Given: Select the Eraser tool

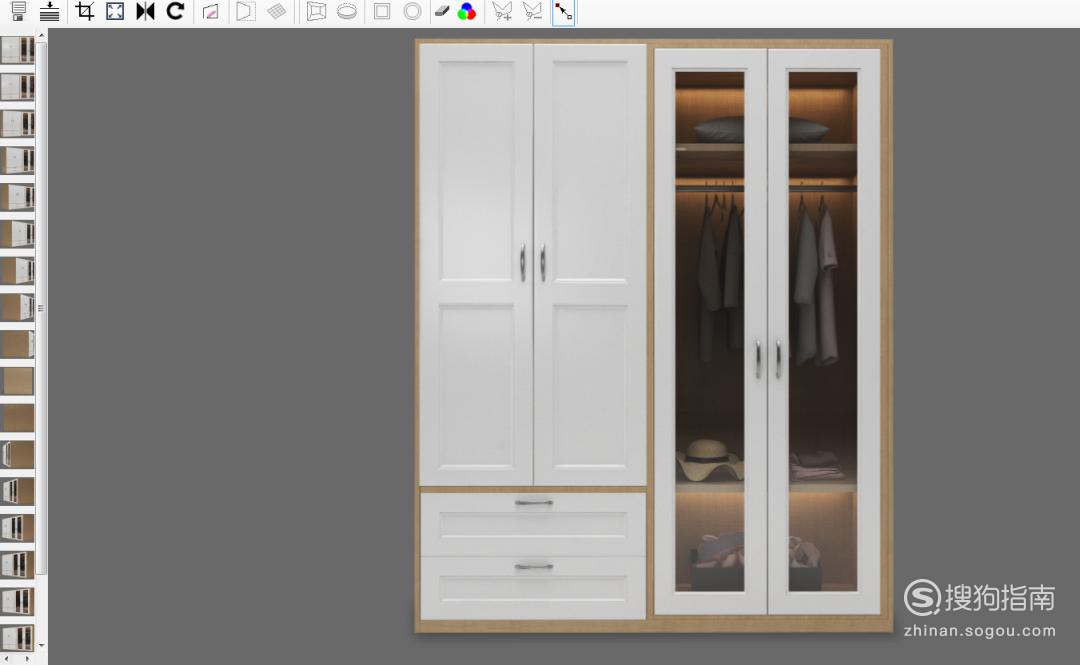Looking at the screenshot, I should (x=442, y=11).
